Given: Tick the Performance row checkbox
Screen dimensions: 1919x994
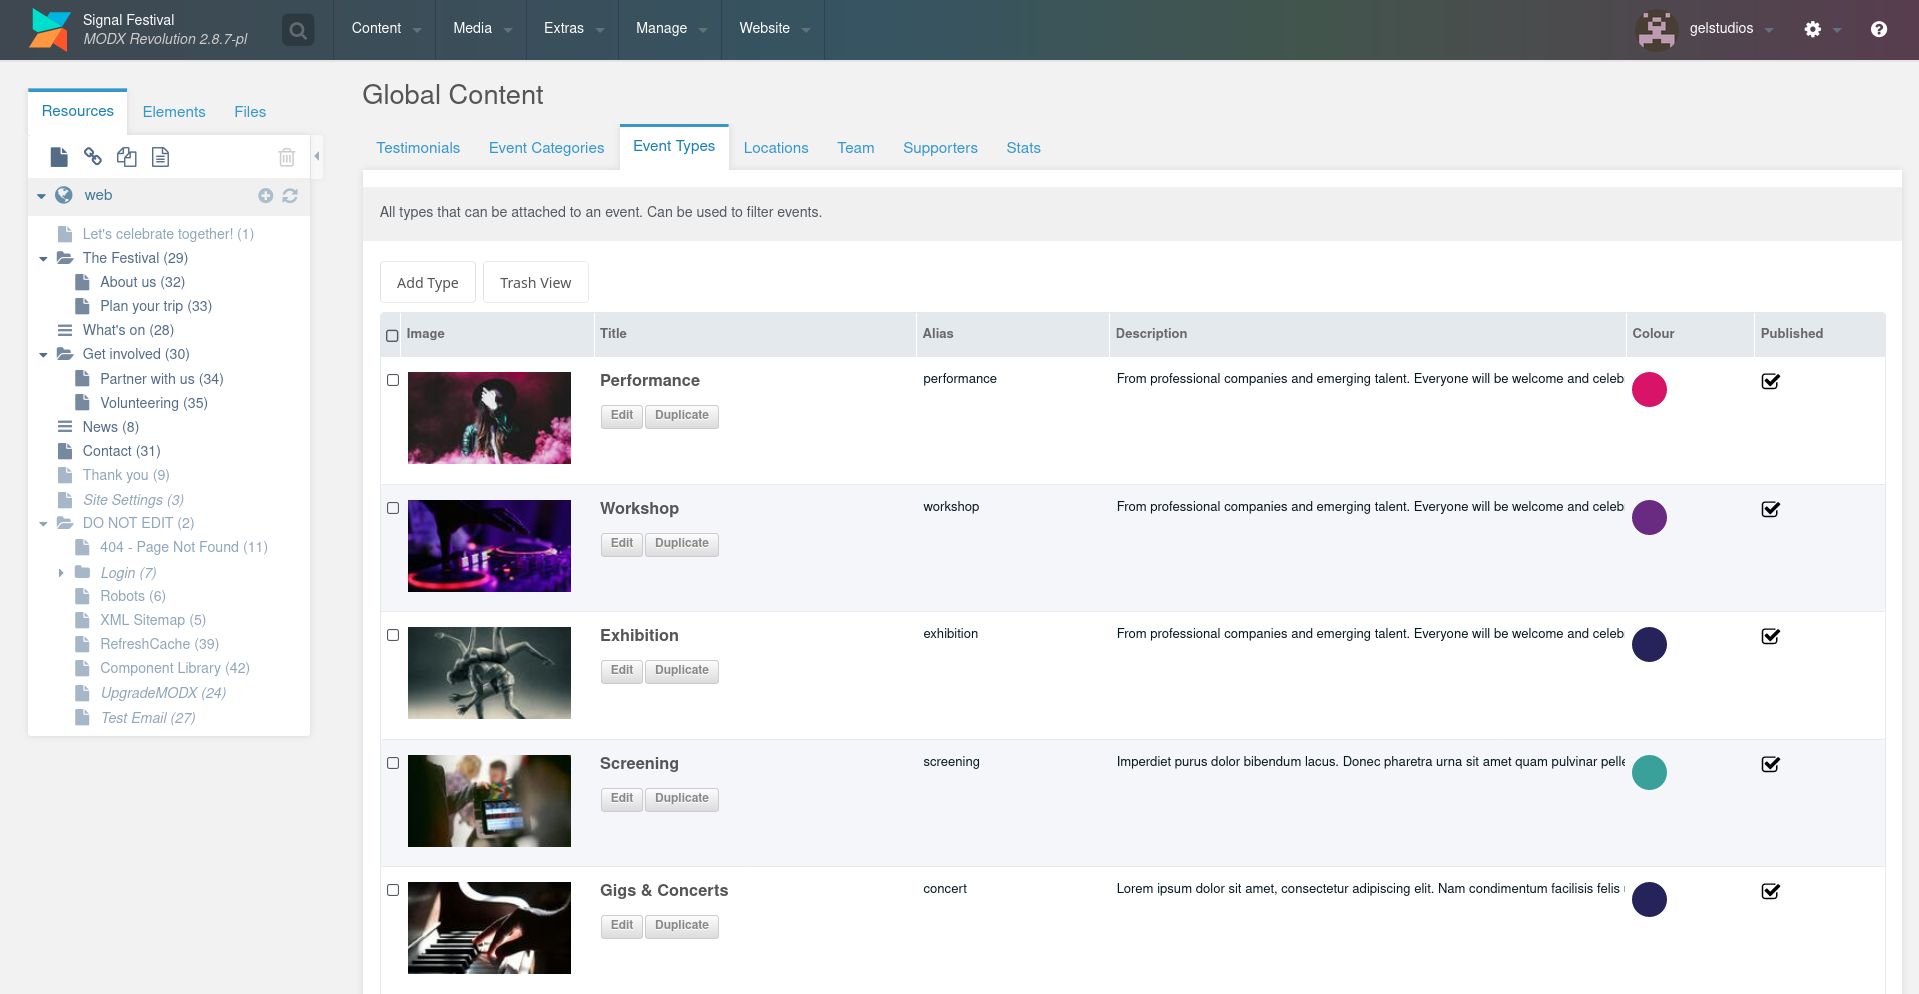Looking at the screenshot, I should (x=393, y=380).
